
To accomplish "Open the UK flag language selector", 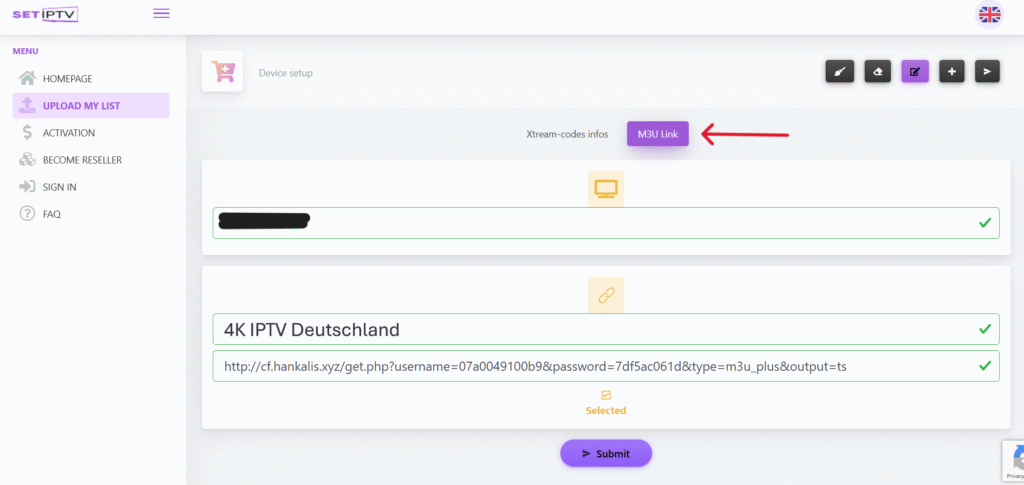I will click(x=989, y=14).
